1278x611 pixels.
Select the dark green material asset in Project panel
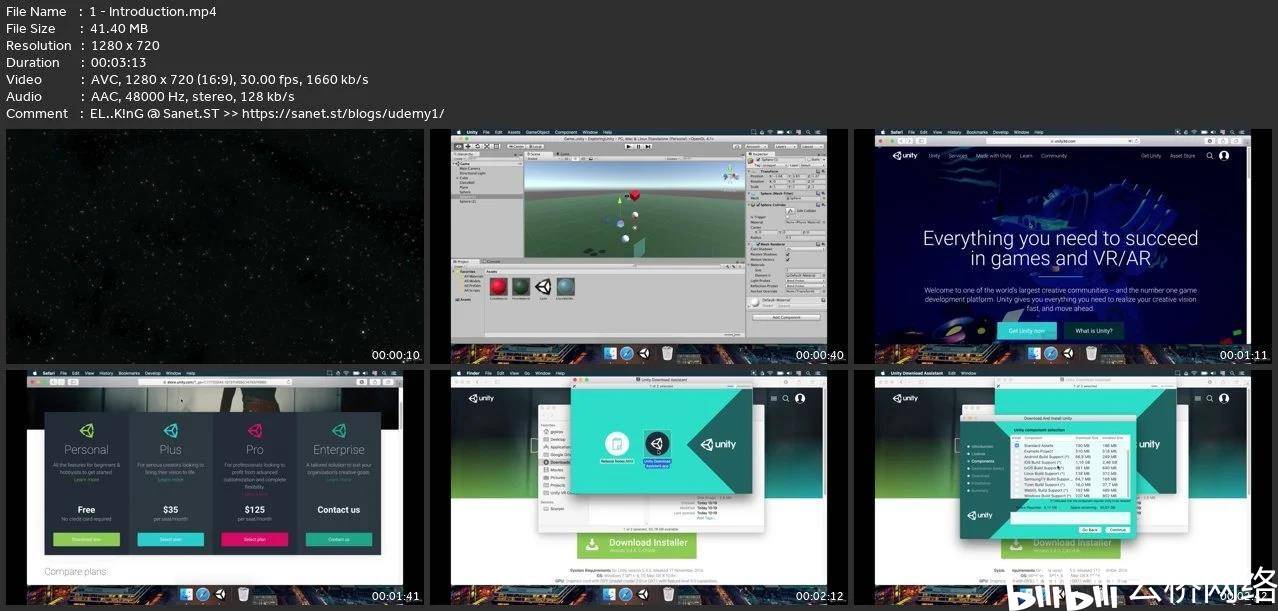click(x=521, y=286)
